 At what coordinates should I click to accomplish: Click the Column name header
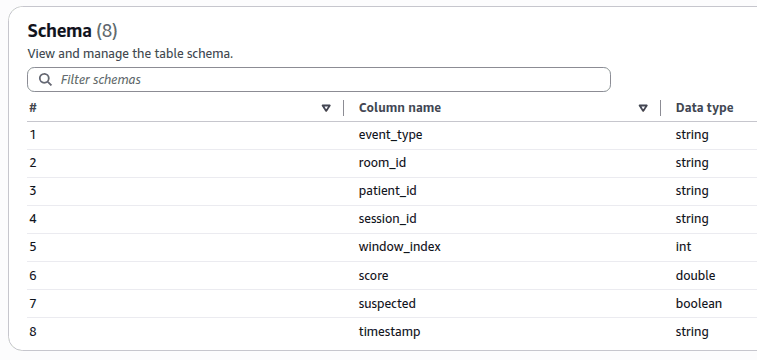click(x=400, y=108)
